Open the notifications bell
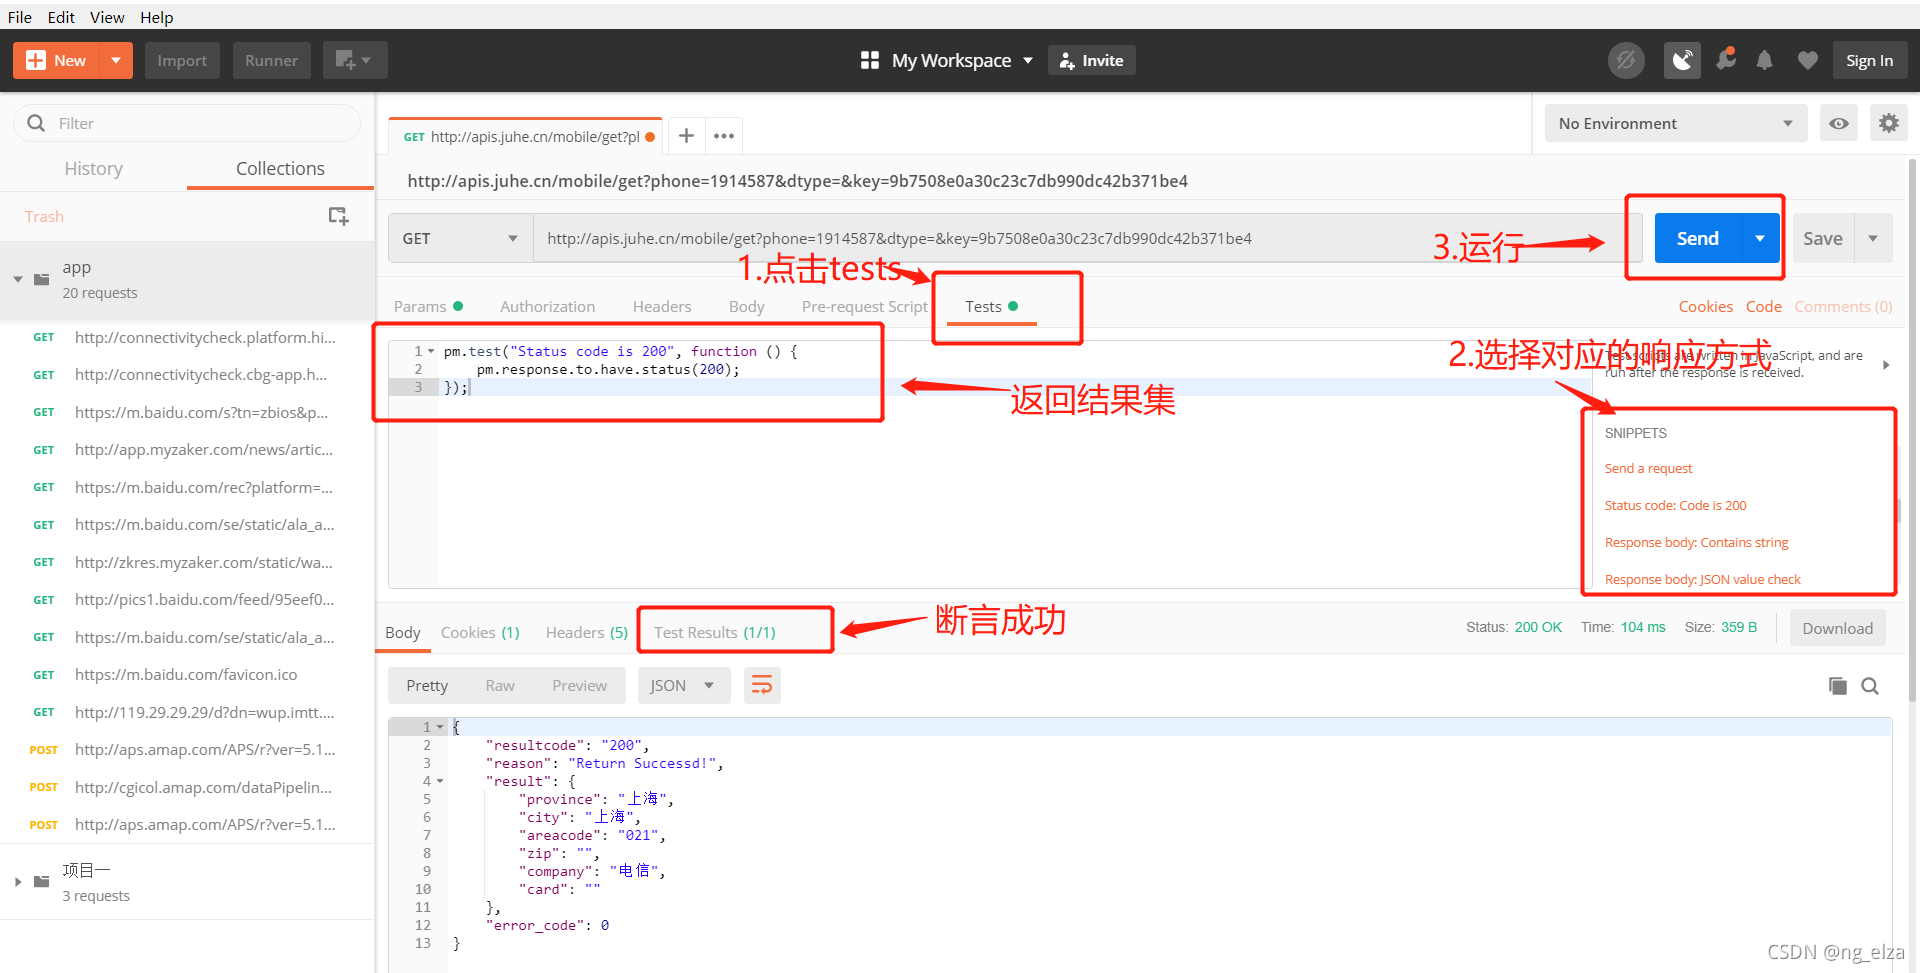1920x973 pixels. pyautogui.click(x=1765, y=60)
